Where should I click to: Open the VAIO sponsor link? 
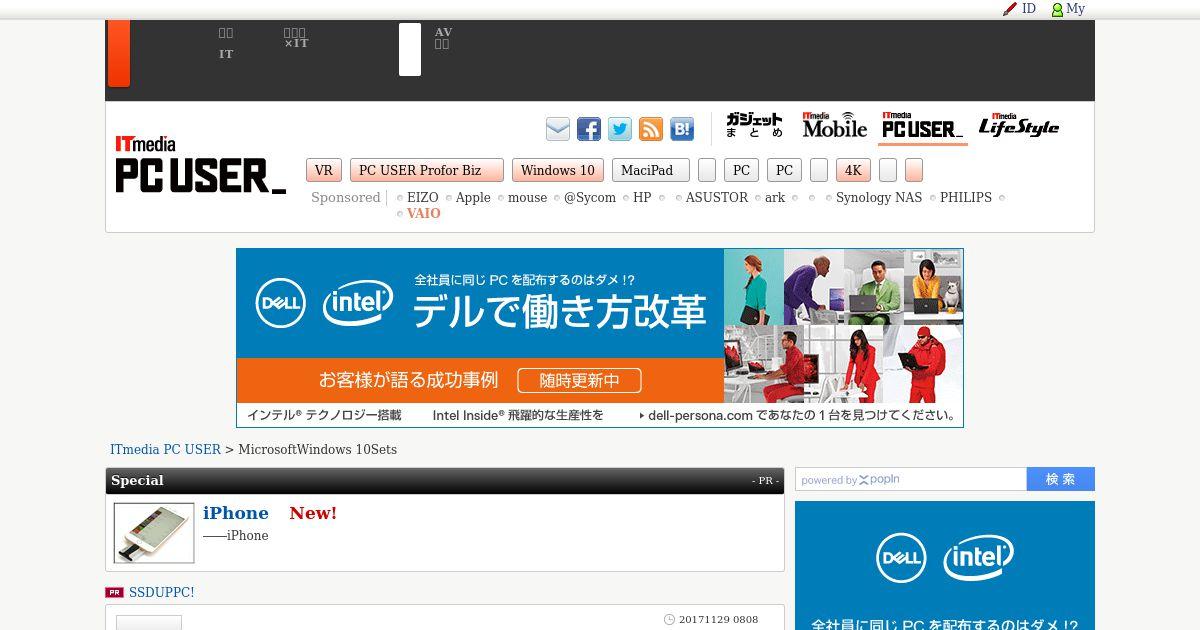(x=423, y=214)
